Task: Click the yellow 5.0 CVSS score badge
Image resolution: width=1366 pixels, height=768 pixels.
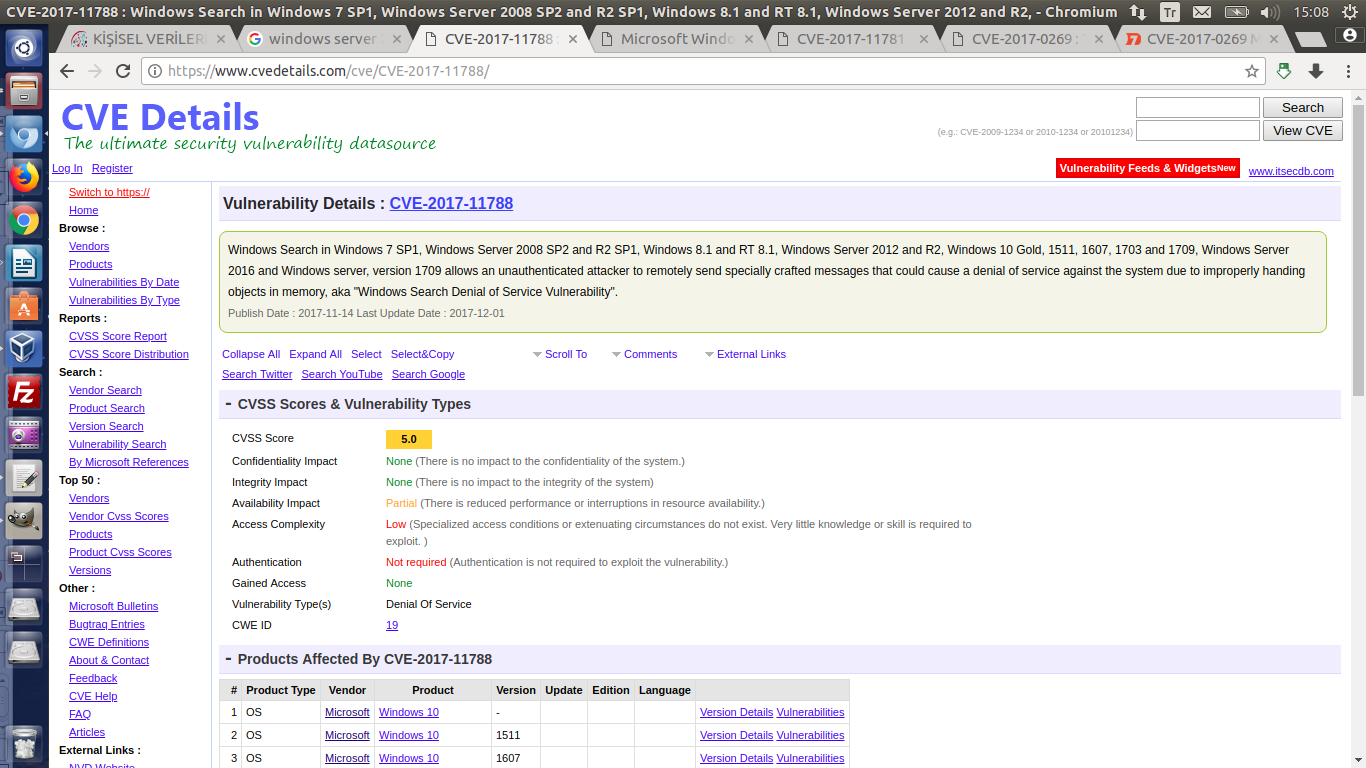Action: tap(409, 439)
